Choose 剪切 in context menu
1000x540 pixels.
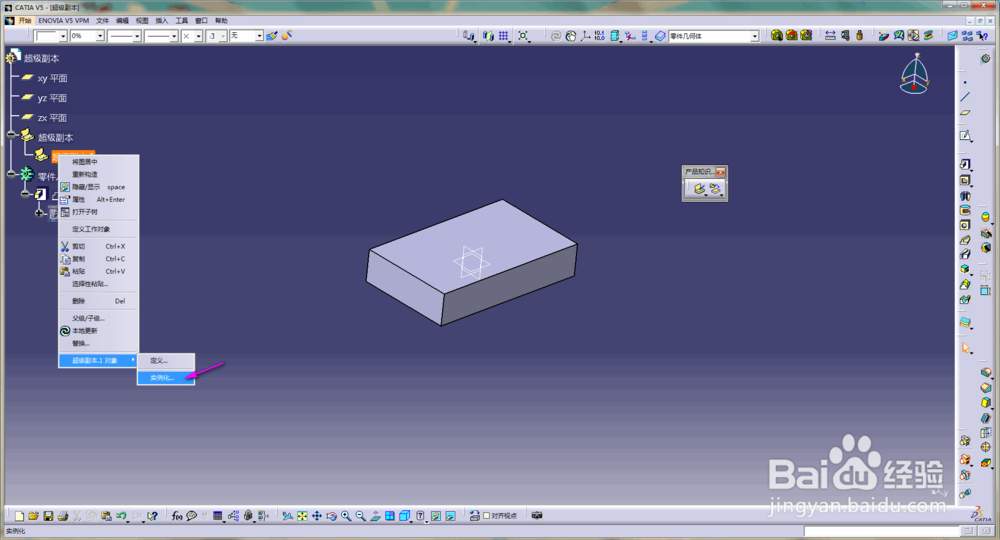click(98, 246)
